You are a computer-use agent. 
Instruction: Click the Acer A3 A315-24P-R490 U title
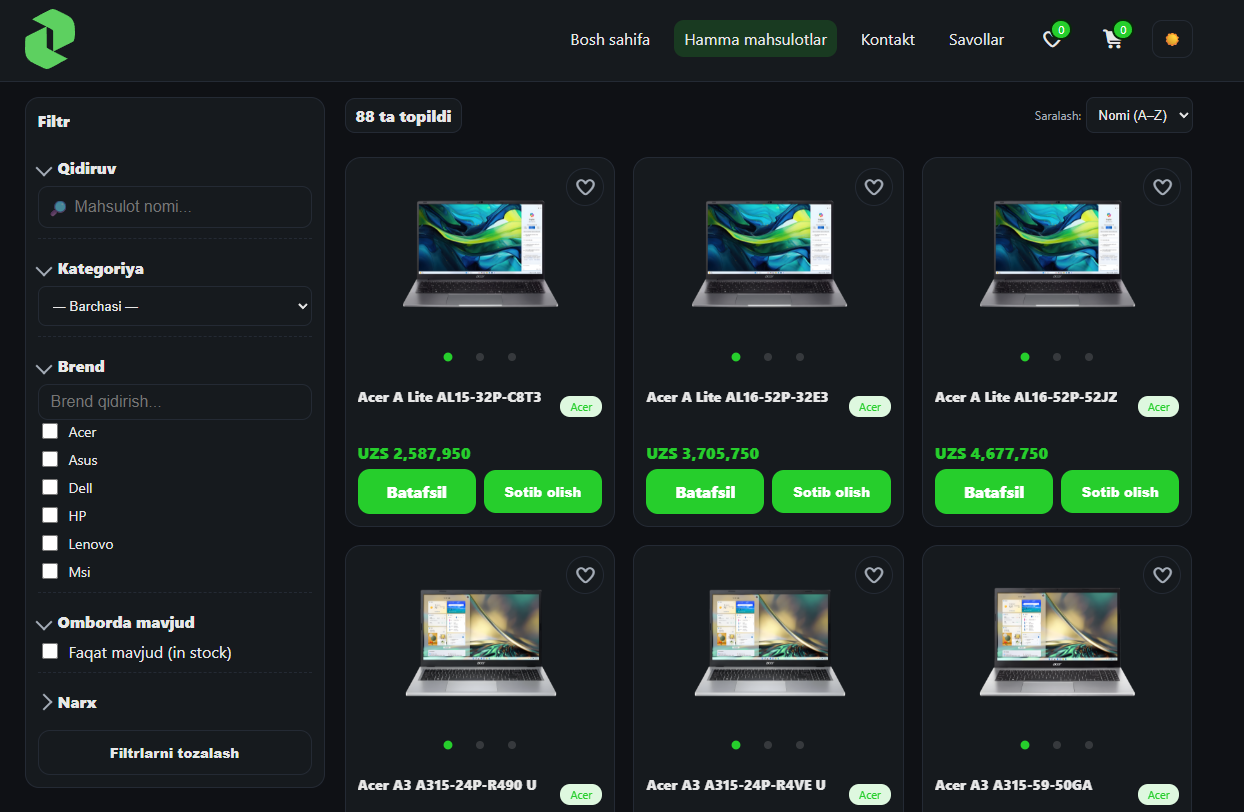447,785
